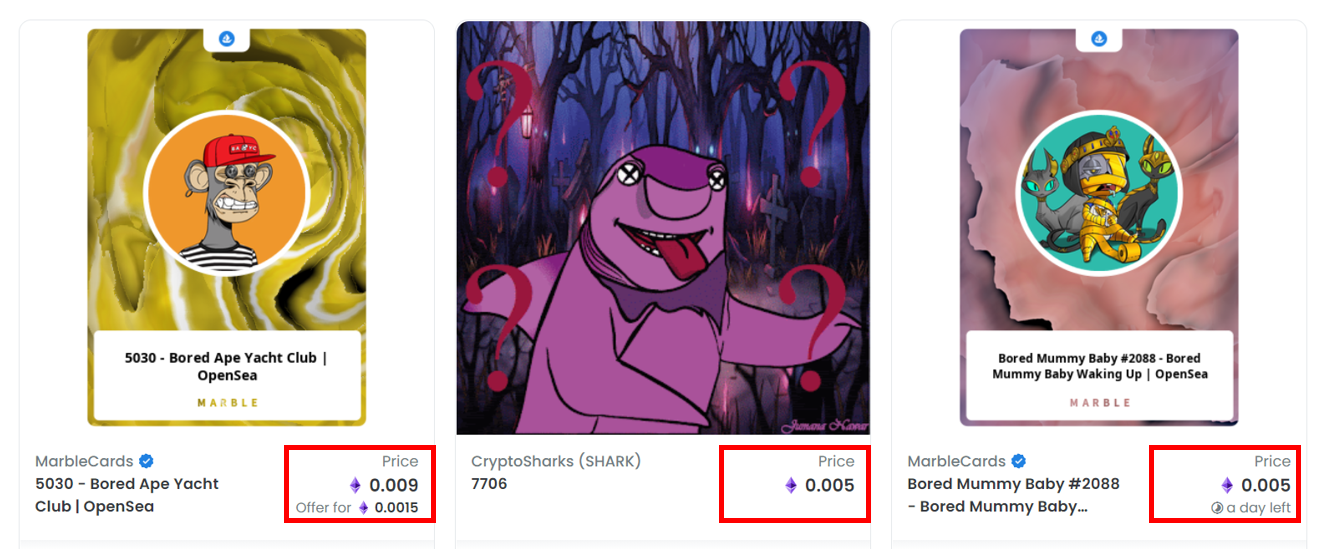1324x549 pixels.
Task: Open the MarbleCards collection on Bored Ape listing
Action: point(84,461)
